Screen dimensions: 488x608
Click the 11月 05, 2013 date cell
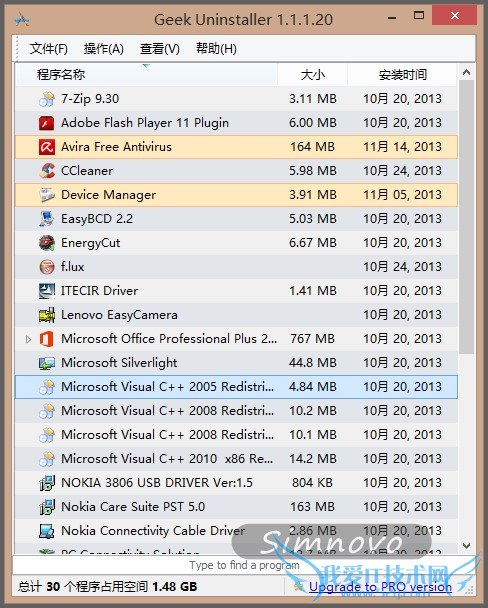[x=402, y=195]
